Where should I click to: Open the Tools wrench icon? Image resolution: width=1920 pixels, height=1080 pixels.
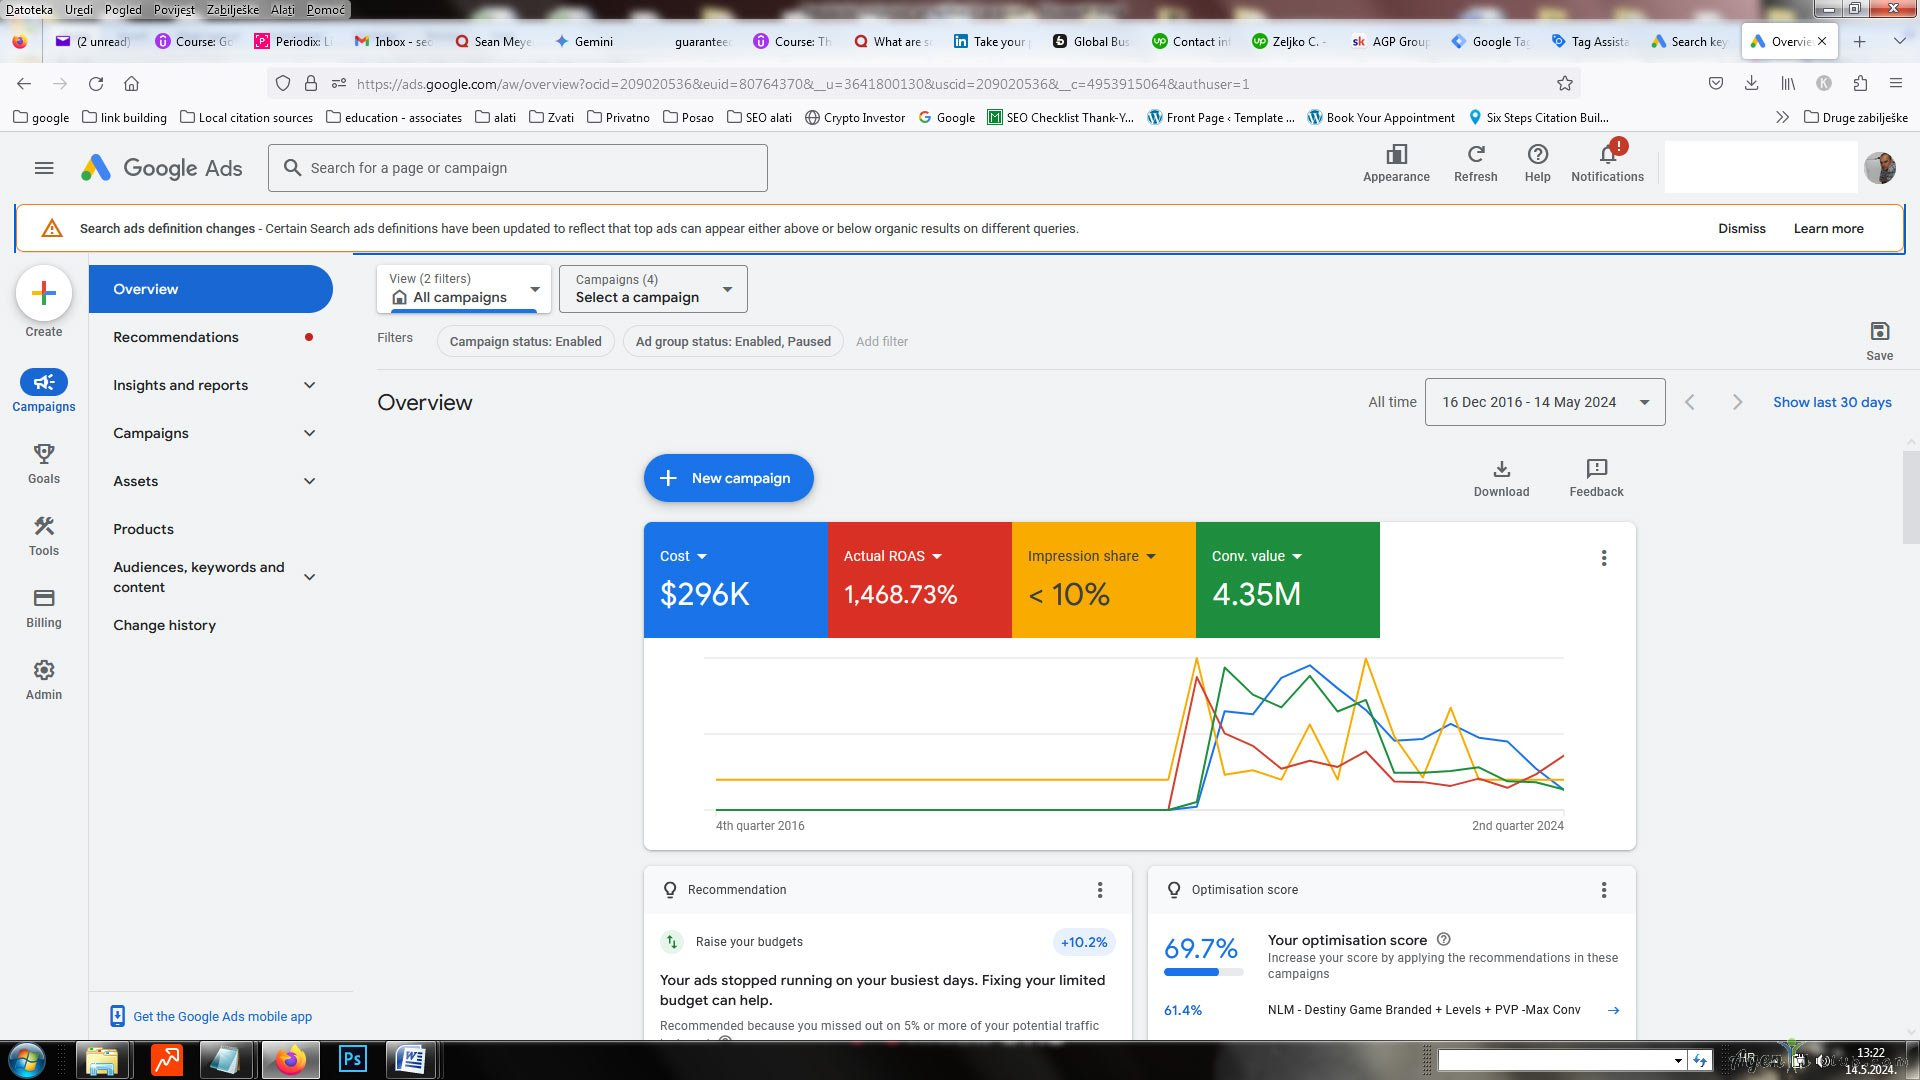tap(44, 527)
